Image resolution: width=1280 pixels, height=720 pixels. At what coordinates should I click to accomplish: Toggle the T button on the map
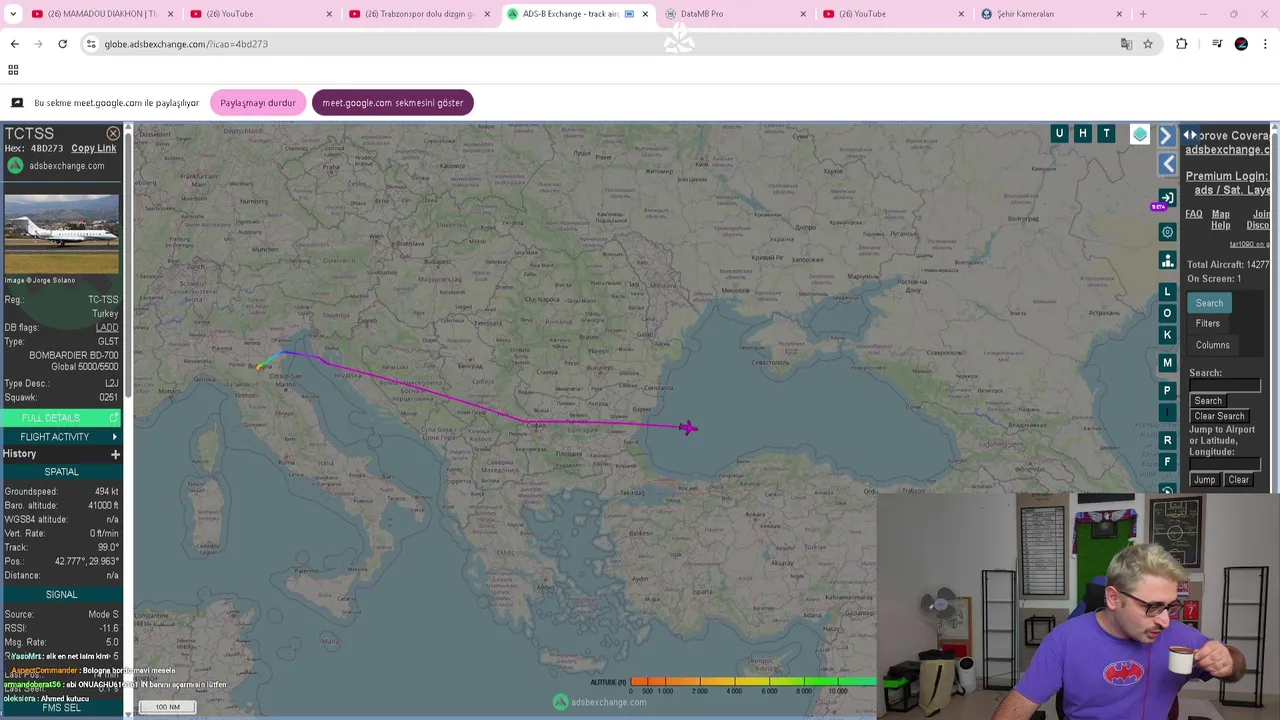pos(1106,133)
